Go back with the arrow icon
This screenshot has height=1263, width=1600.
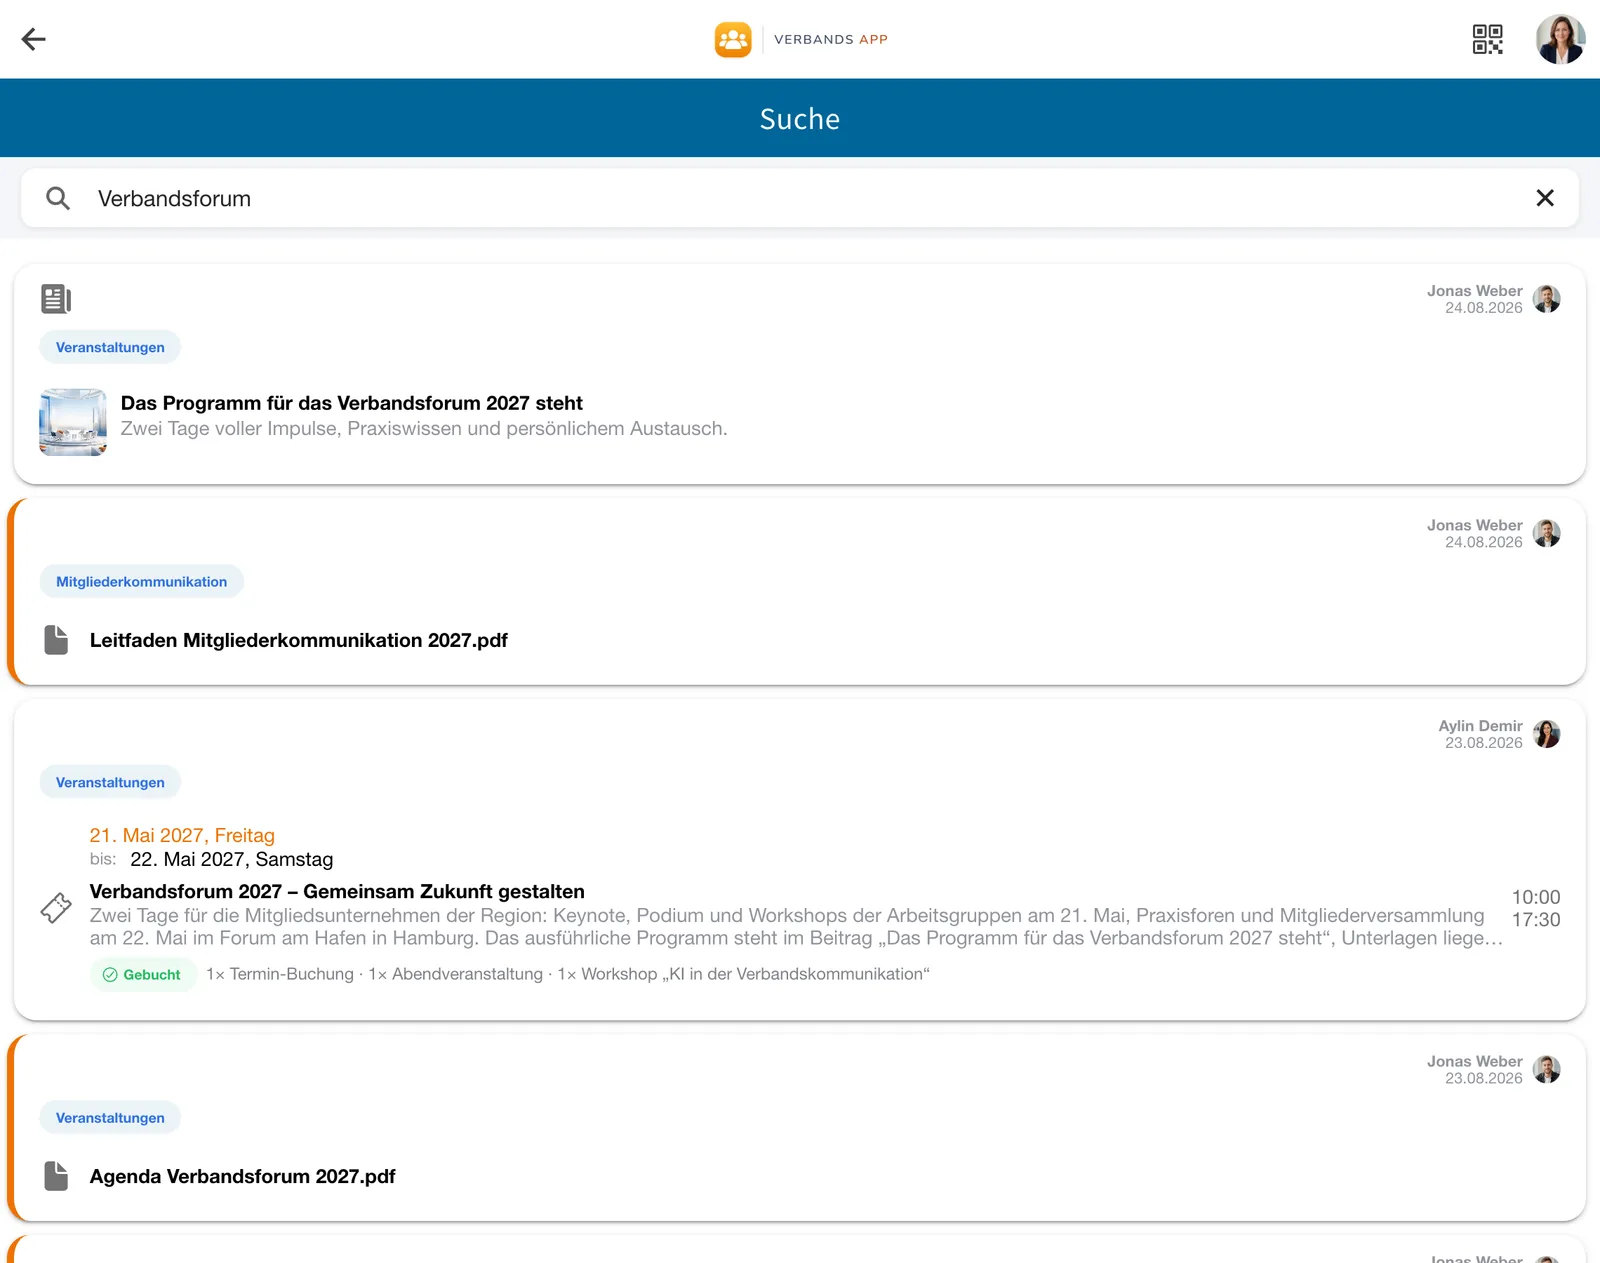coord(34,39)
